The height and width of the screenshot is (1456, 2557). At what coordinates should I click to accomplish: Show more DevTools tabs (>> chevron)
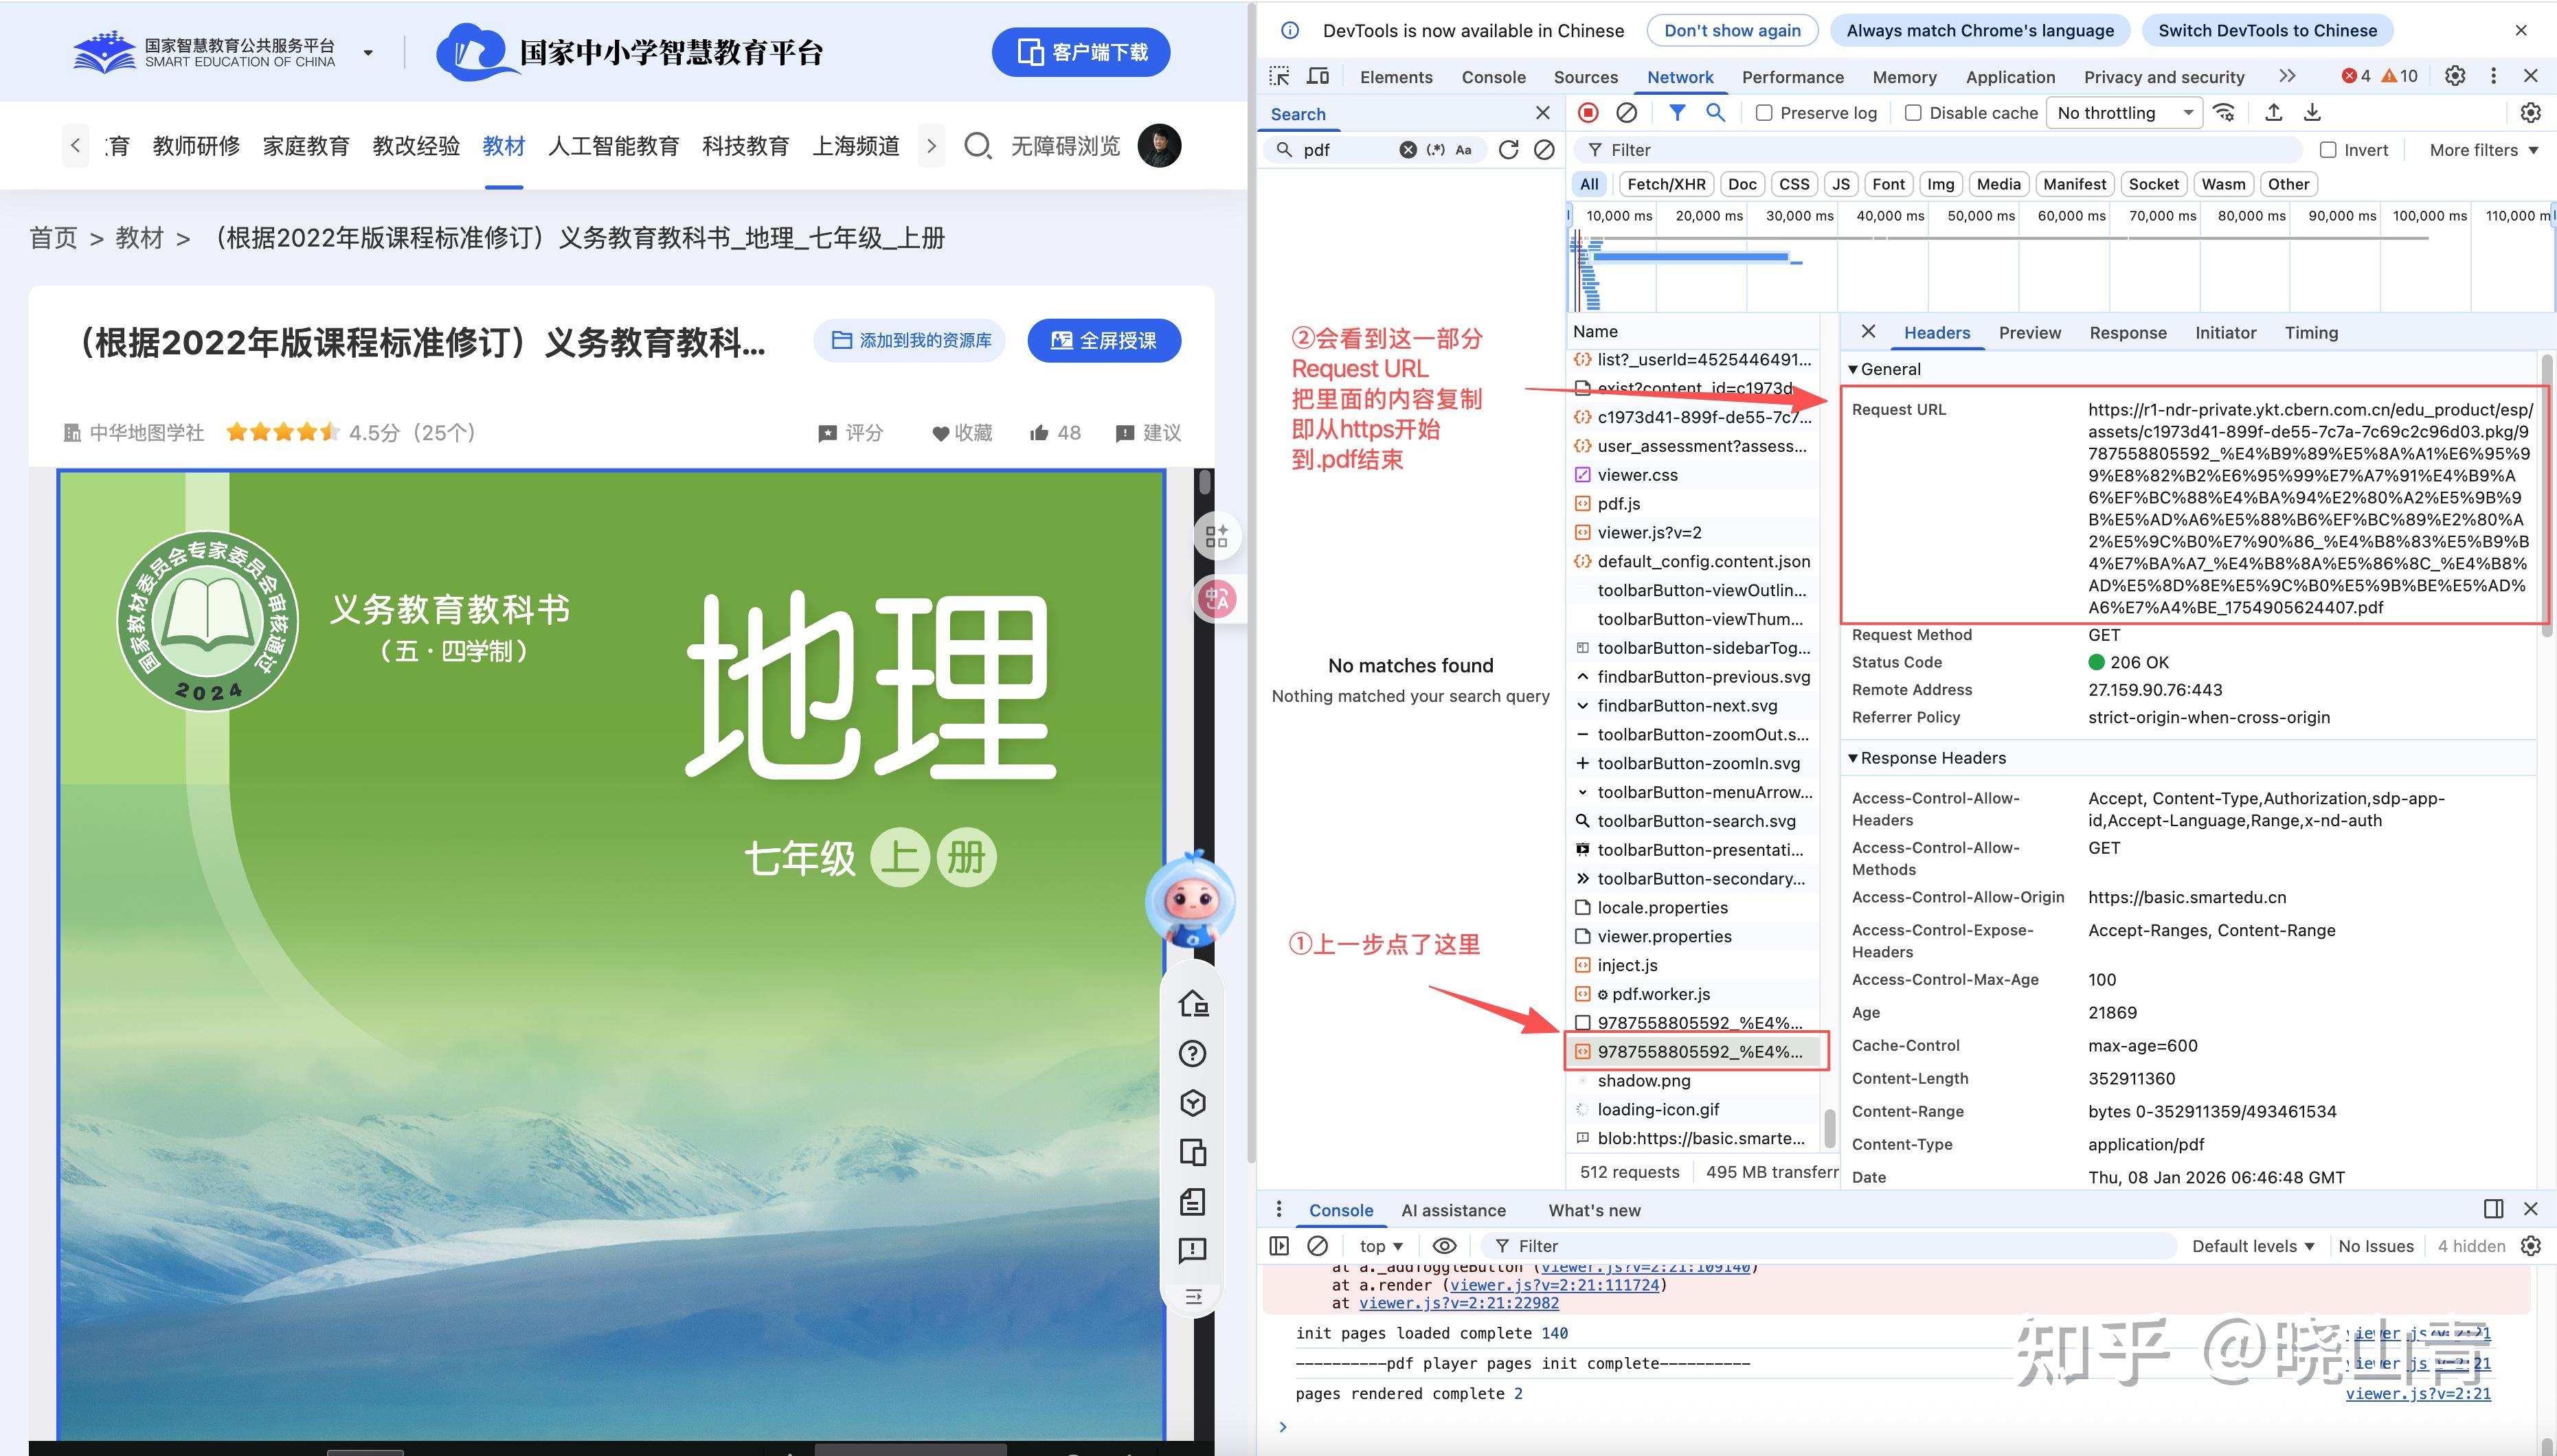point(2286,76)
